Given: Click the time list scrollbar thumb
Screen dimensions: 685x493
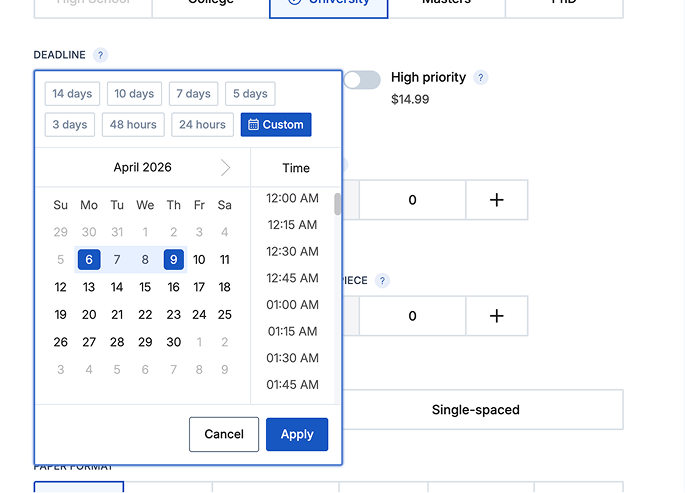Looking at the screenshot, I should [x=338, y=204].
